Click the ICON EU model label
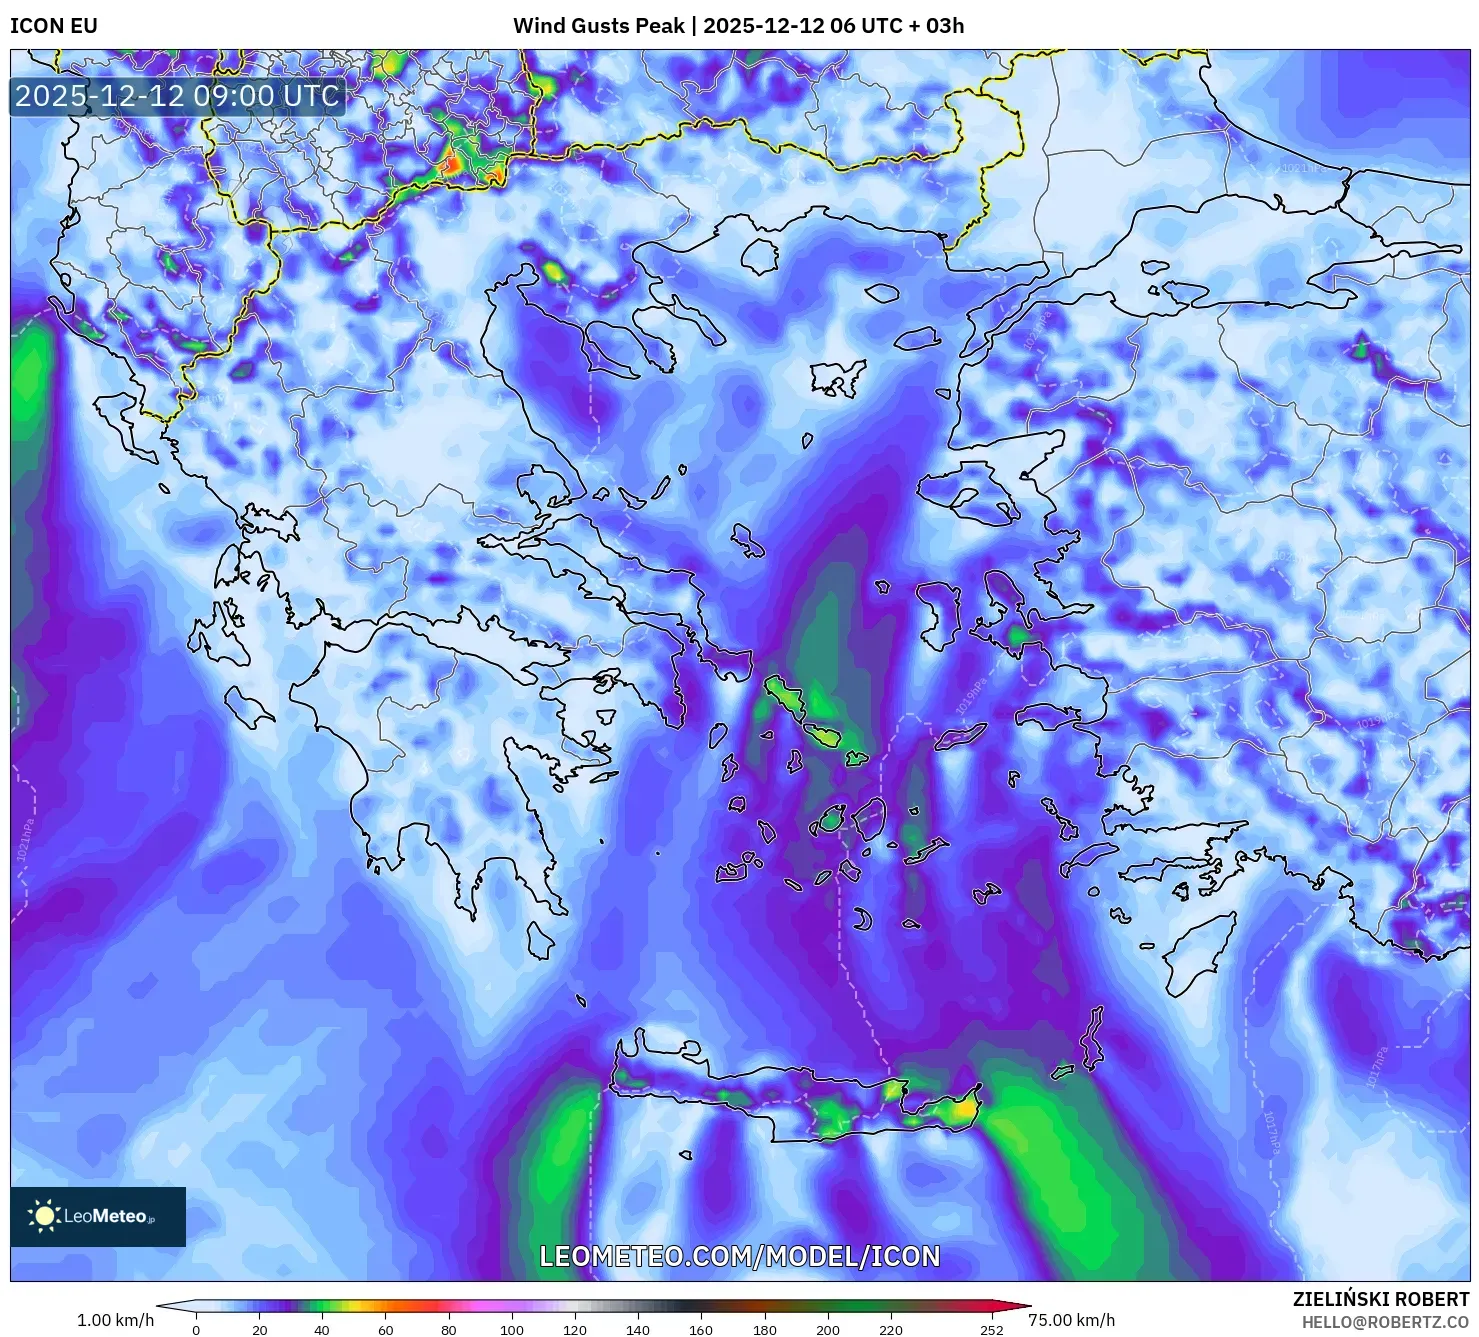The width and height of the screenshot is (1479, 1337). point(54,26)
